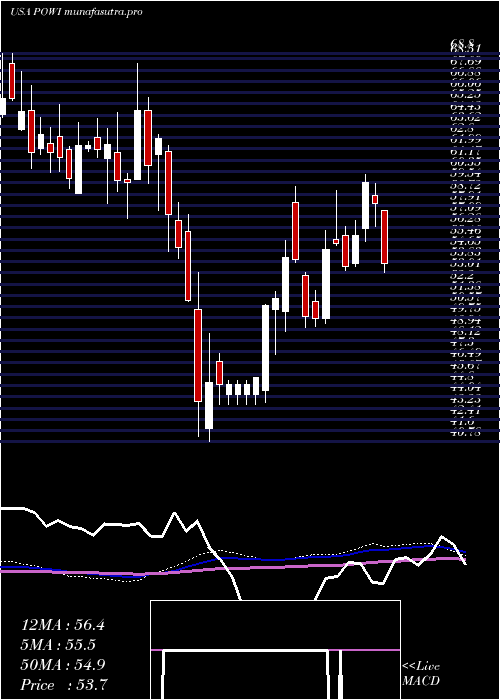Click the '5MA : 55.5' readout
This screenshot has height=700, width=500.
click(x=59, y=645)
